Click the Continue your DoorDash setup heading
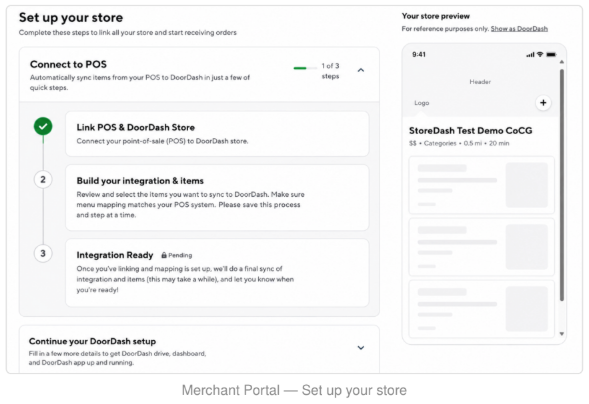The image size is (589, 404). pos(92,341)
